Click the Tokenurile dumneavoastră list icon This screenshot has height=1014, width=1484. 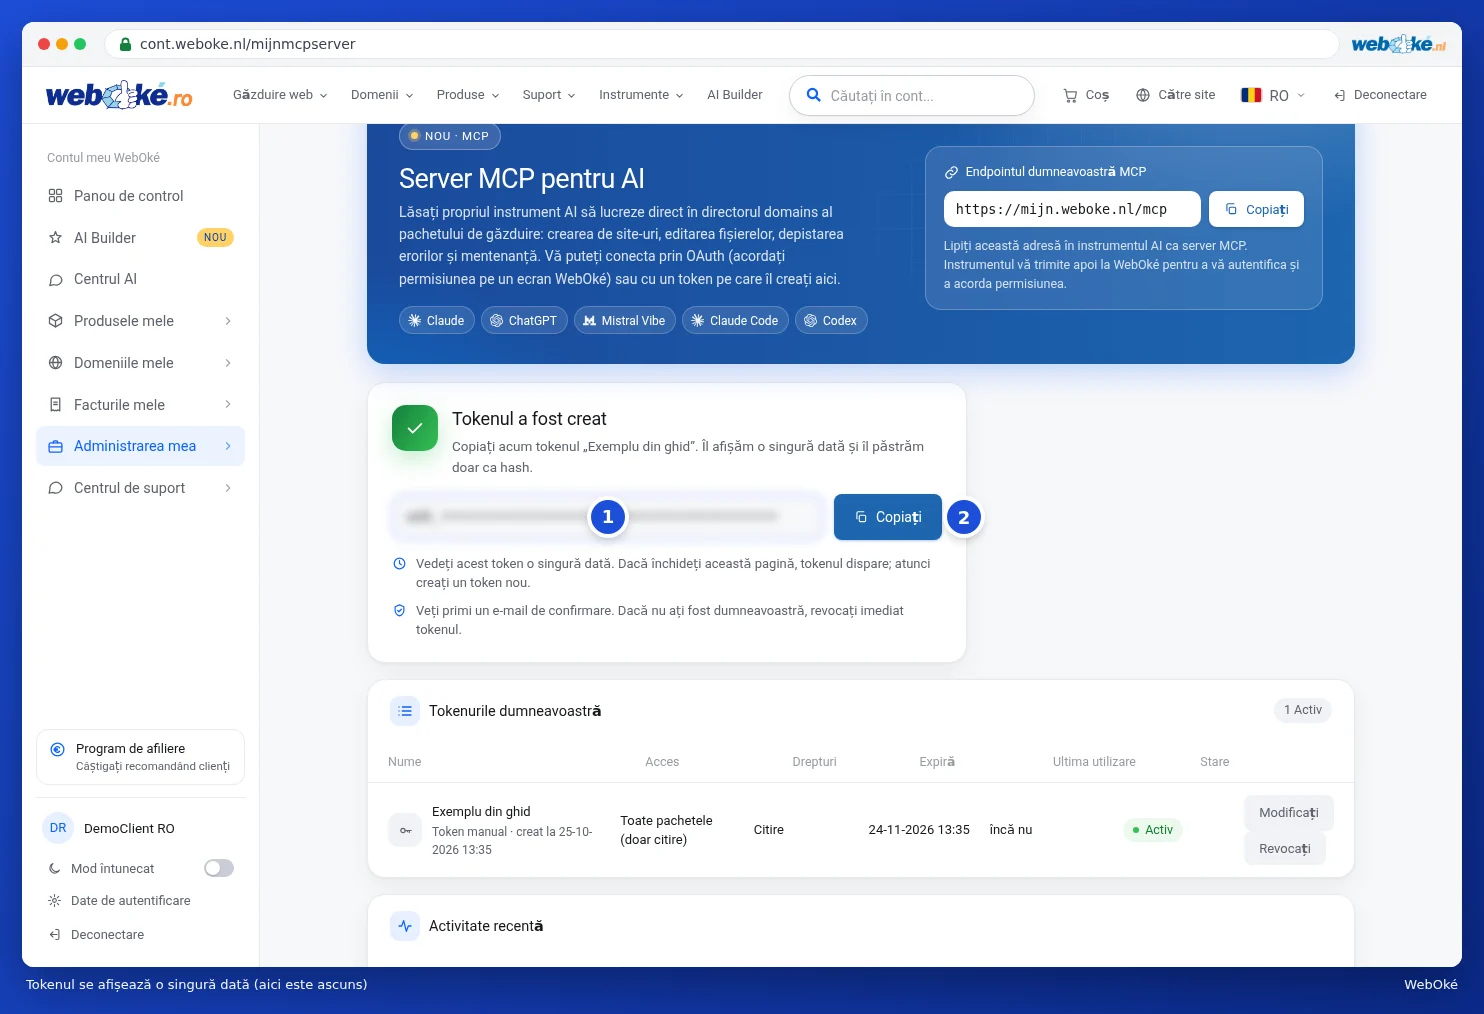pos(405,711)
